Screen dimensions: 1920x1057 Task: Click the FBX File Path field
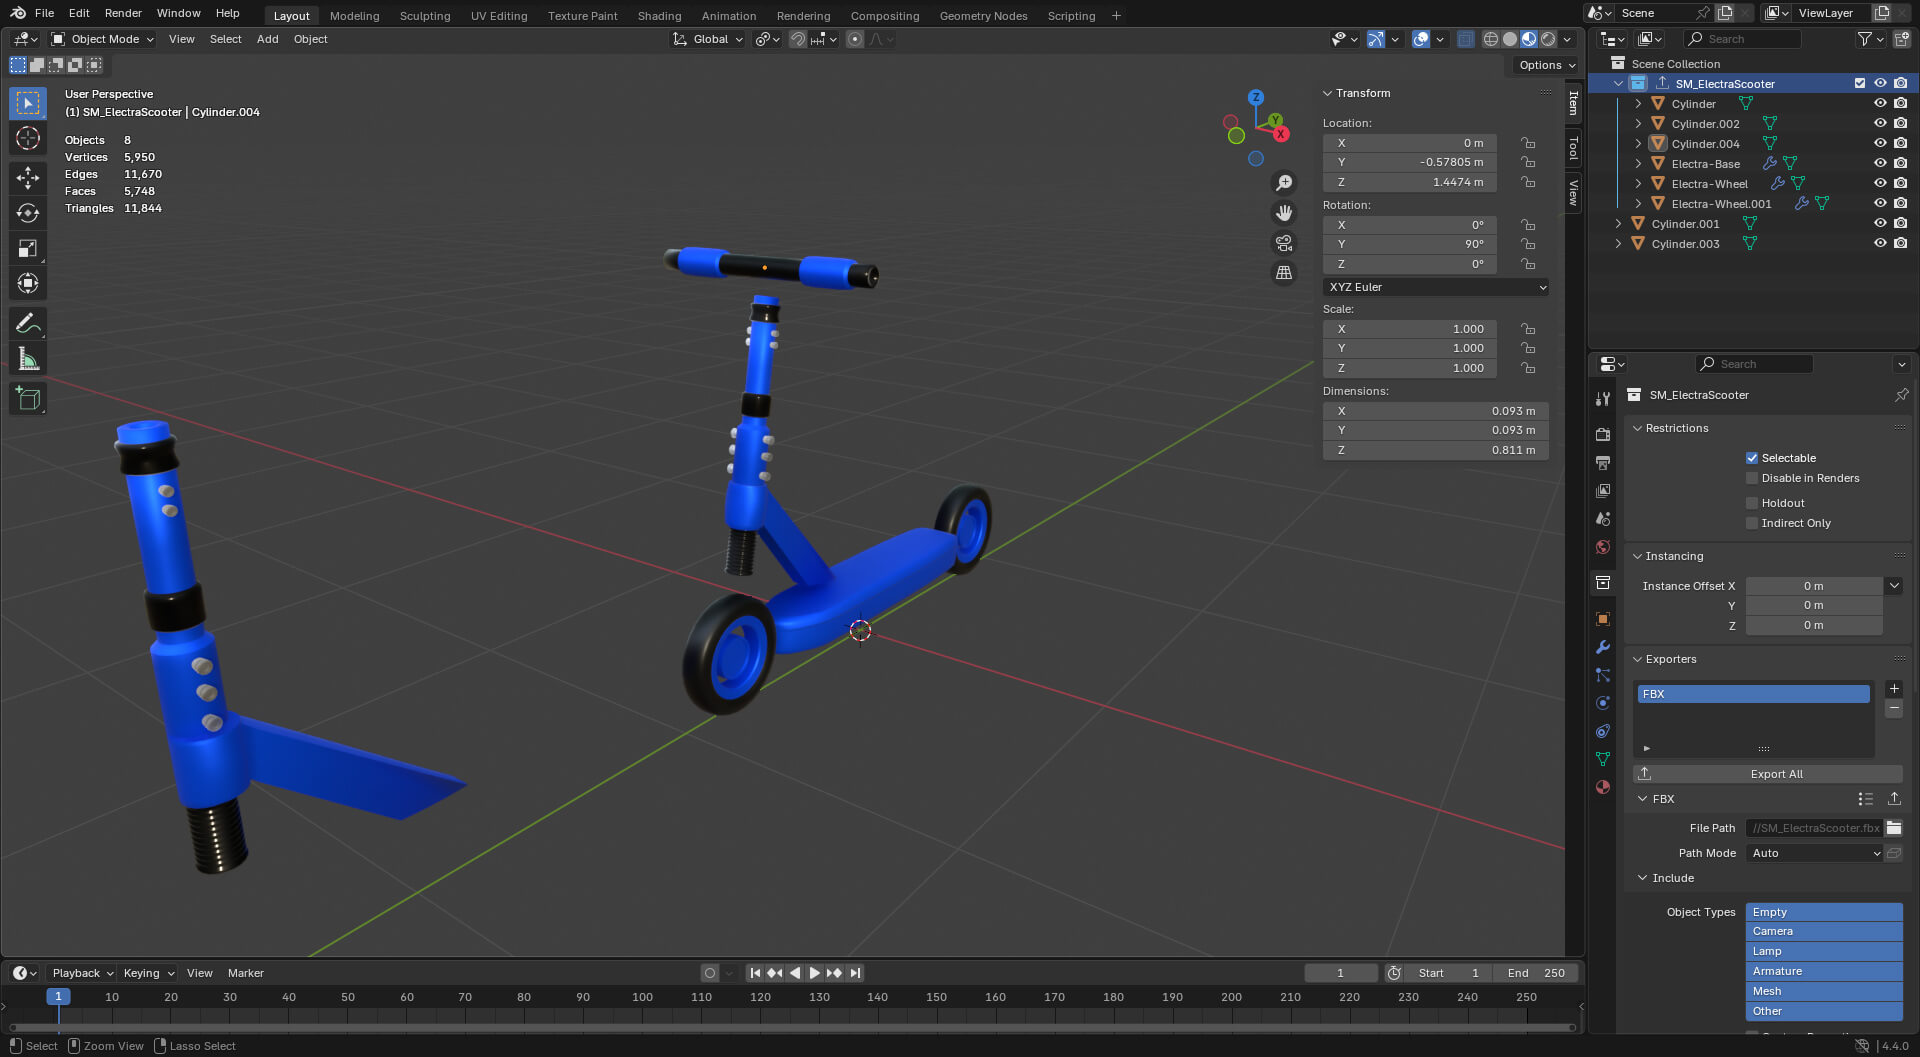[1813, 828]
